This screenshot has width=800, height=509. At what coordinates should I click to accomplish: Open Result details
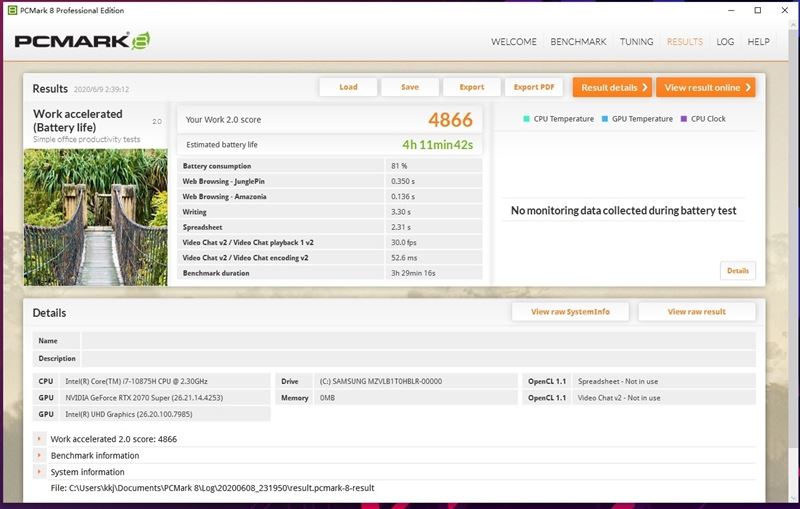coord(614,87)
